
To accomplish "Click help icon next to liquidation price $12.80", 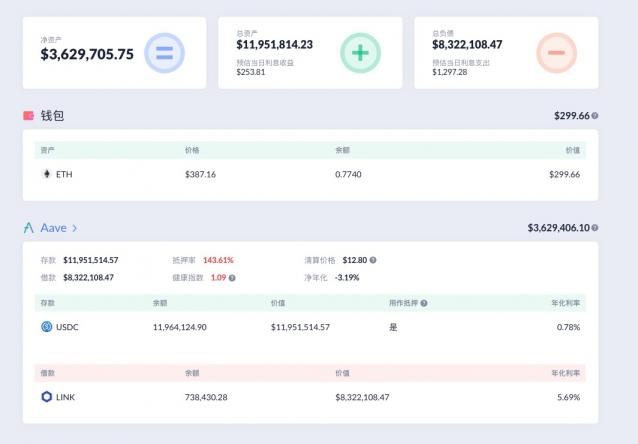I will tap(373, 260).
